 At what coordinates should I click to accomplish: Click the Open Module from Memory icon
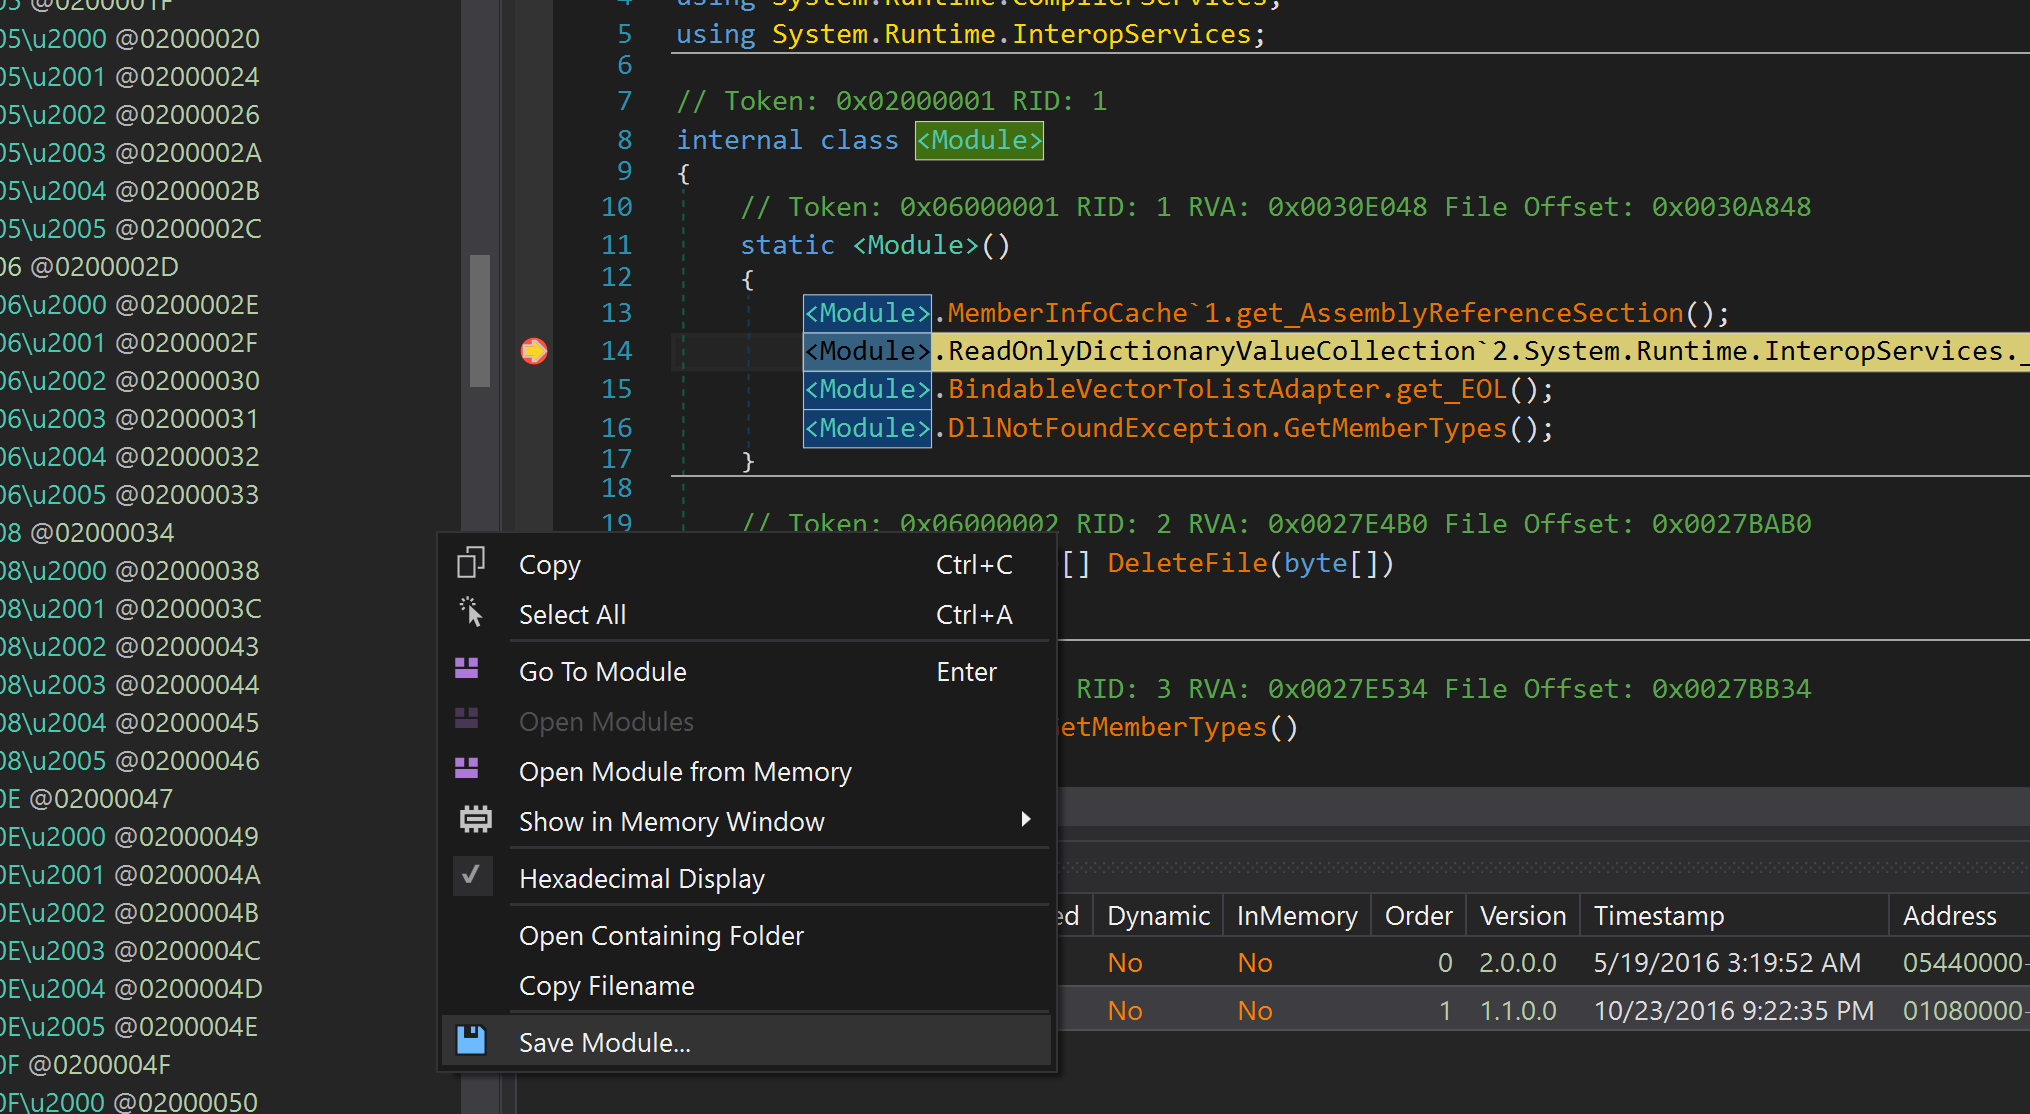[x=473, y=770]
